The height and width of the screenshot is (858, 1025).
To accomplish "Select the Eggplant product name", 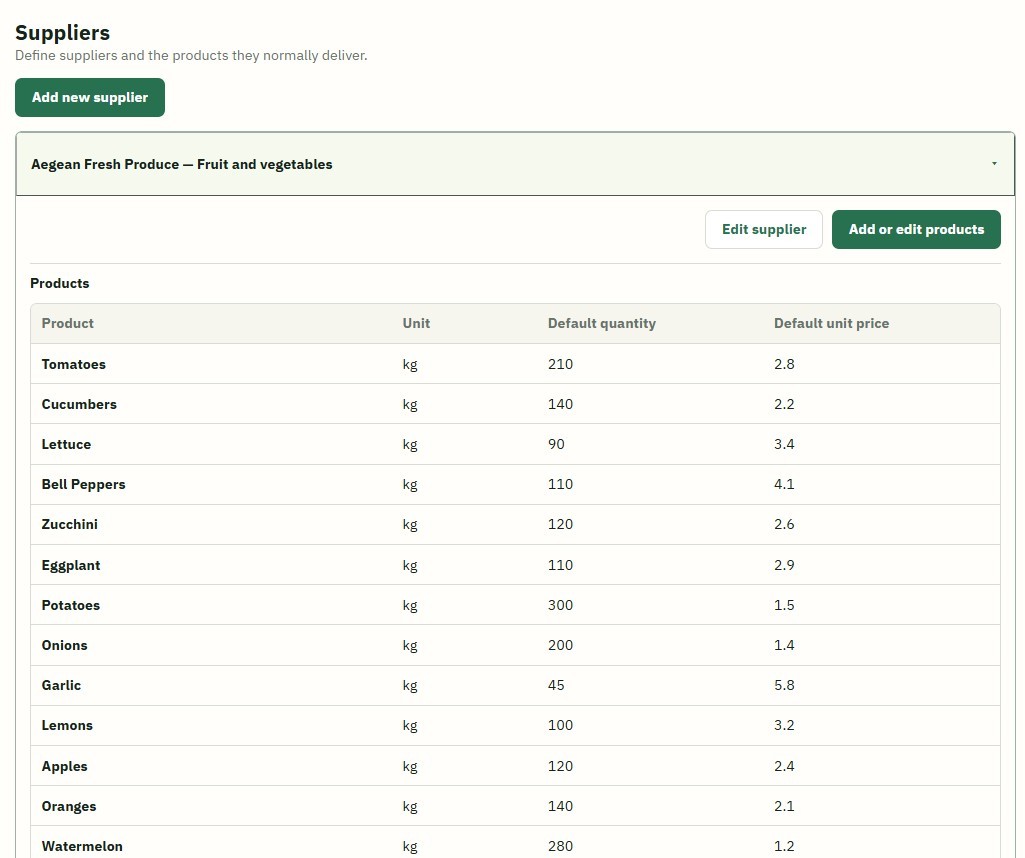I will (71, 565).
